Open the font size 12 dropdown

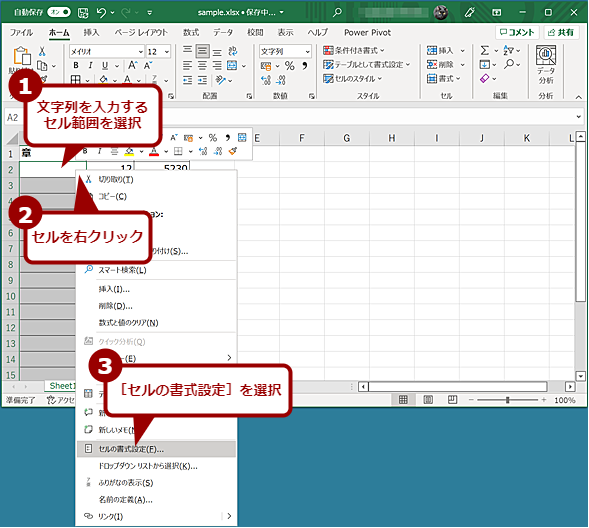point(166,51)
